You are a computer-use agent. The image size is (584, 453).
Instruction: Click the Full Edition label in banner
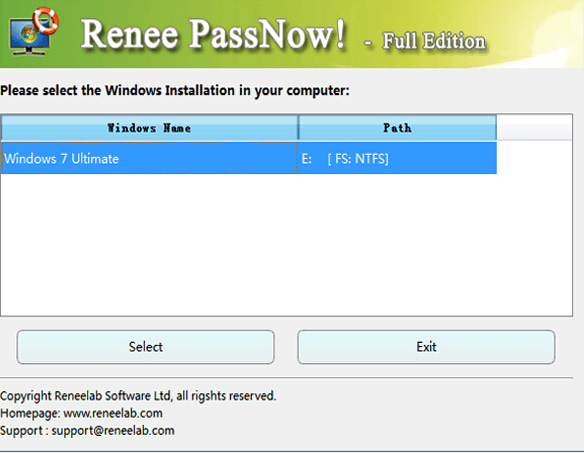pos(434,41)
